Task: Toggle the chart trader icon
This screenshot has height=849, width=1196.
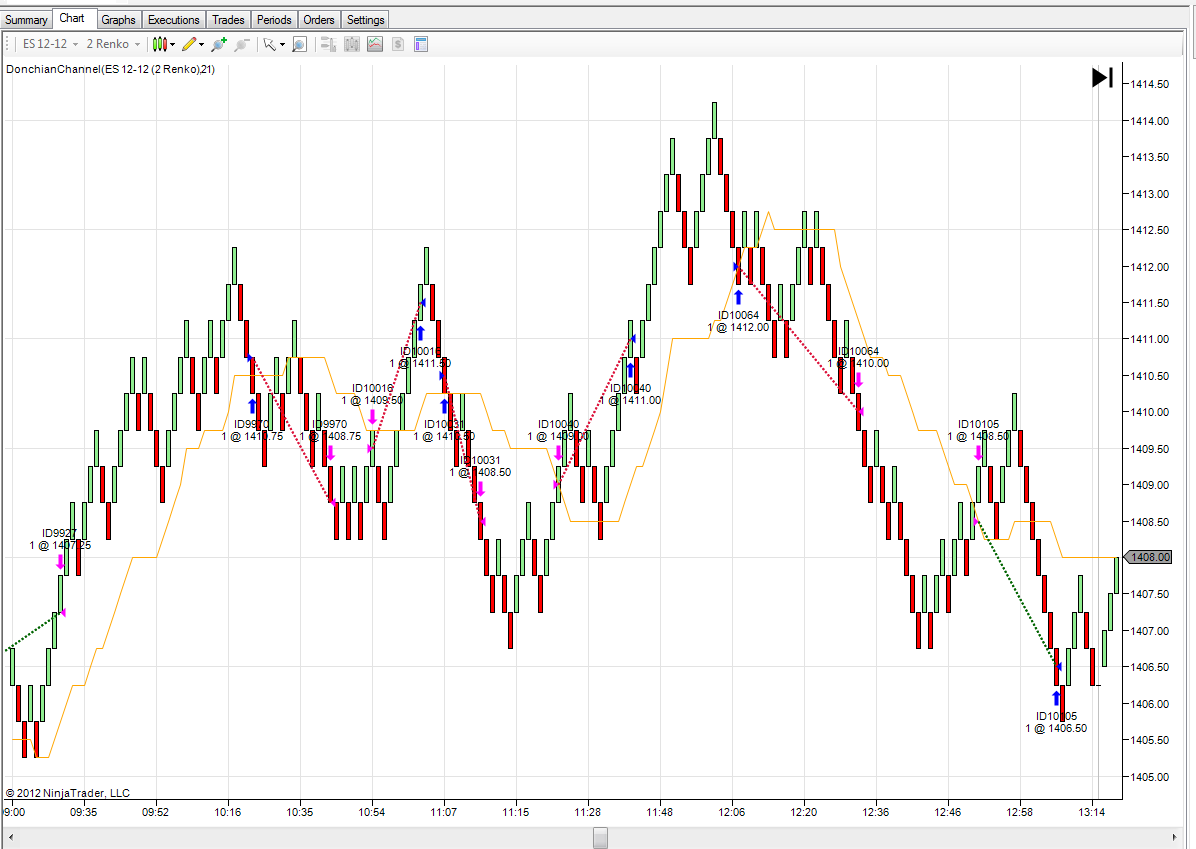Action: (328, 44)
